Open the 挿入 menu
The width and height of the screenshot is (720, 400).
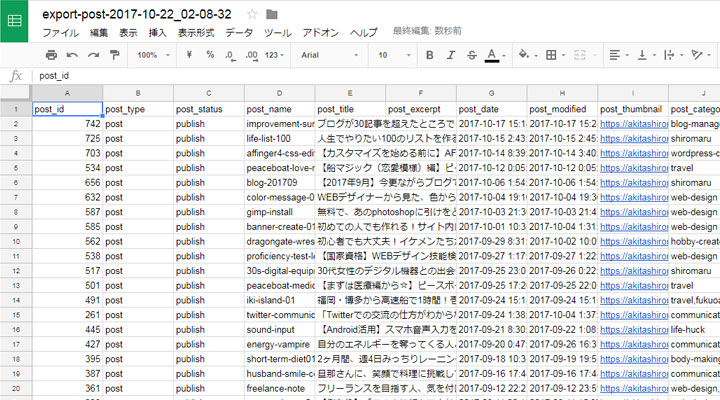(158, 33)
